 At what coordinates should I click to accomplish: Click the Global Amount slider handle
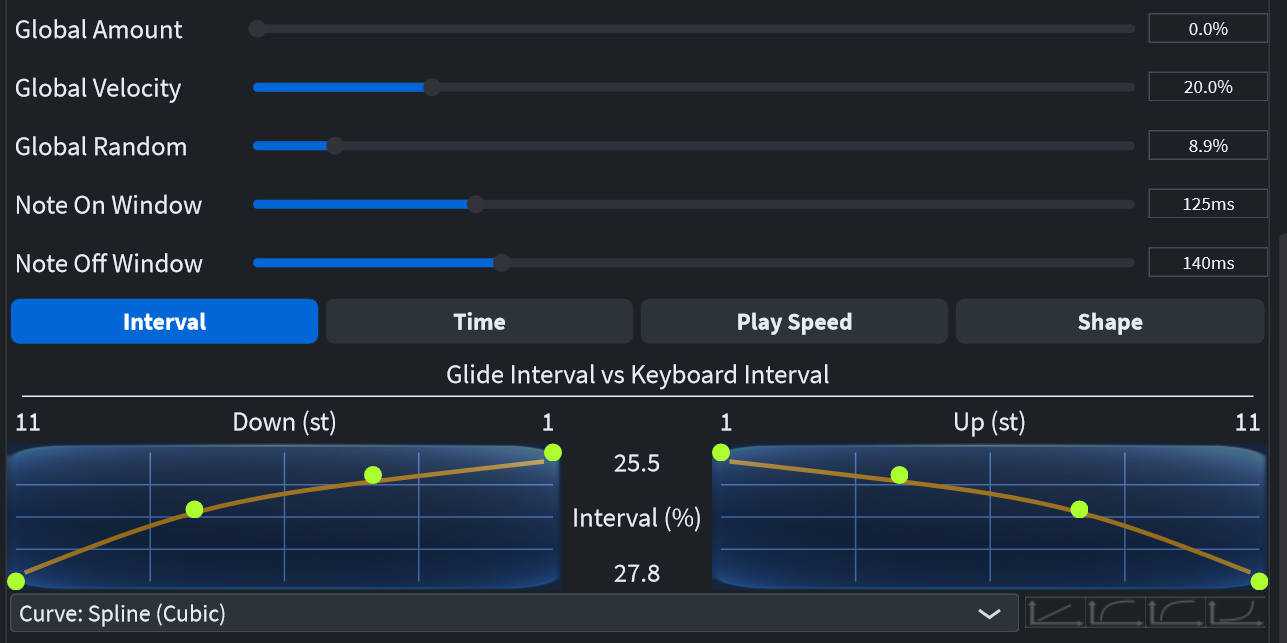pyautogui.click(x=257, y=29)
